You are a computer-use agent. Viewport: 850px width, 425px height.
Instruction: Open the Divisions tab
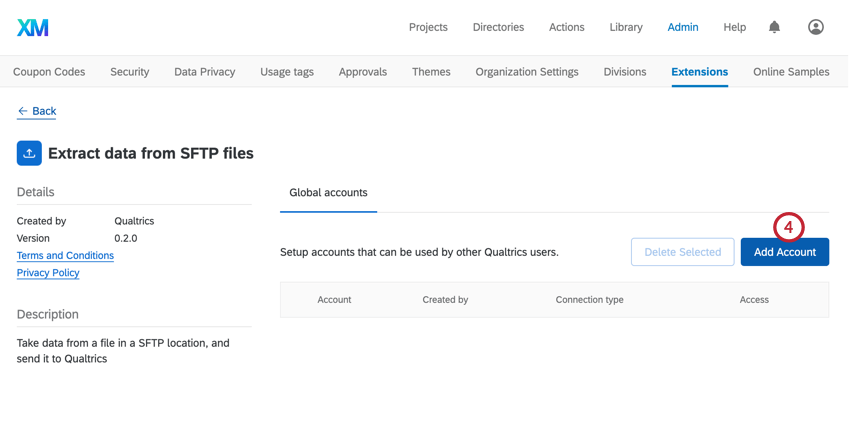(624, 72)
